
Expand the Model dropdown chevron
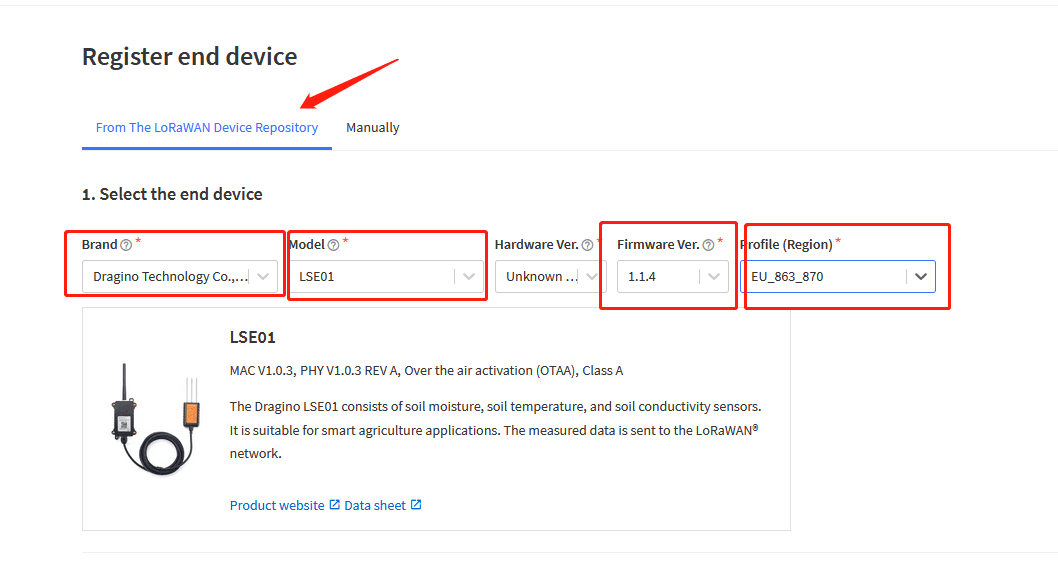(x=469, y=276)
